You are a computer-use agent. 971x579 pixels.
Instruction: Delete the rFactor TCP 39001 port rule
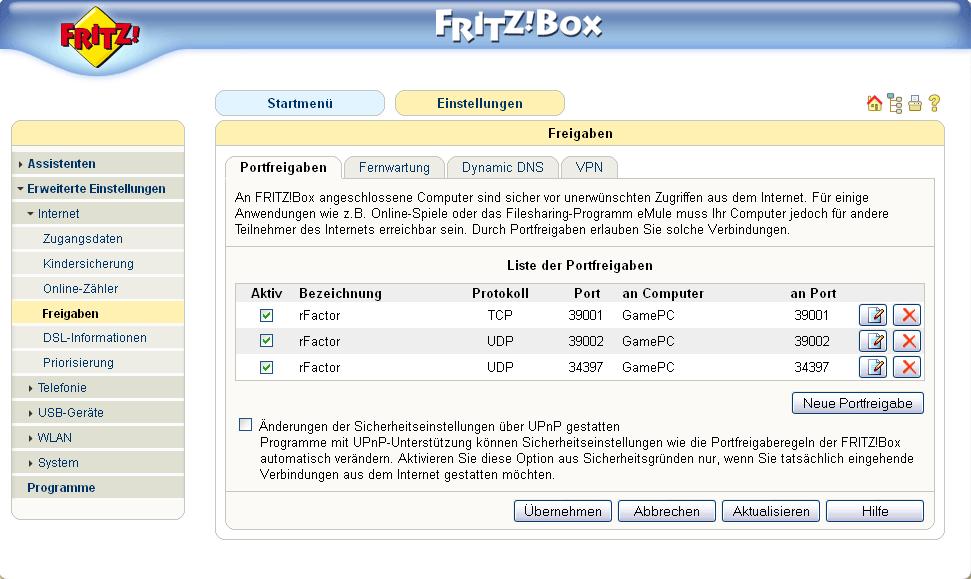907,315
